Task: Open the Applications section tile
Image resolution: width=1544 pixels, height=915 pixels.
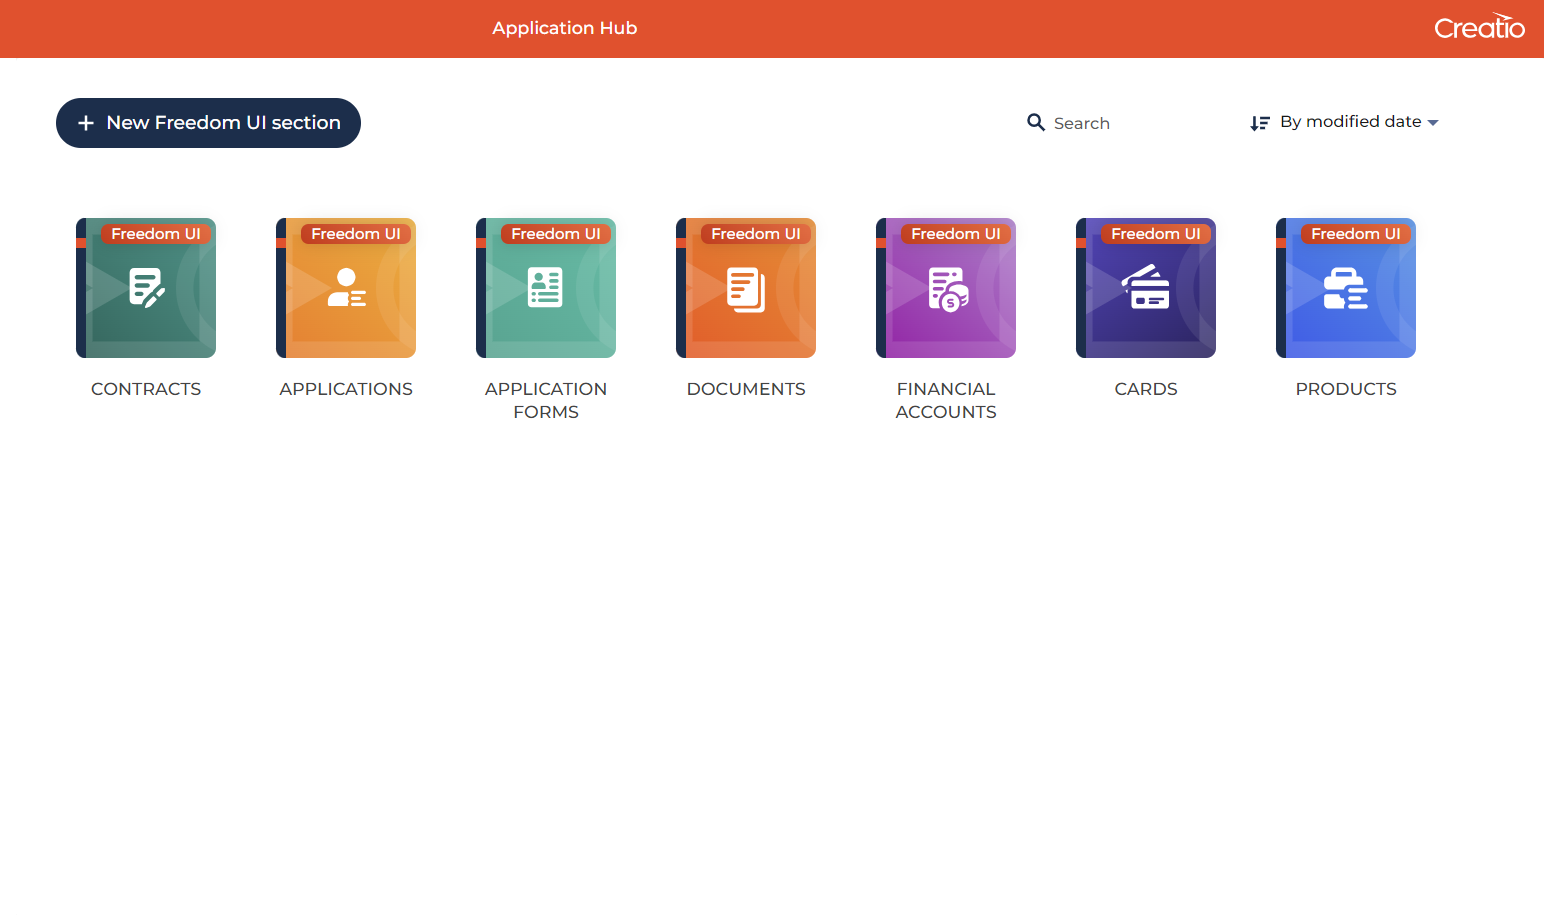Action: (x=346, y=288)
